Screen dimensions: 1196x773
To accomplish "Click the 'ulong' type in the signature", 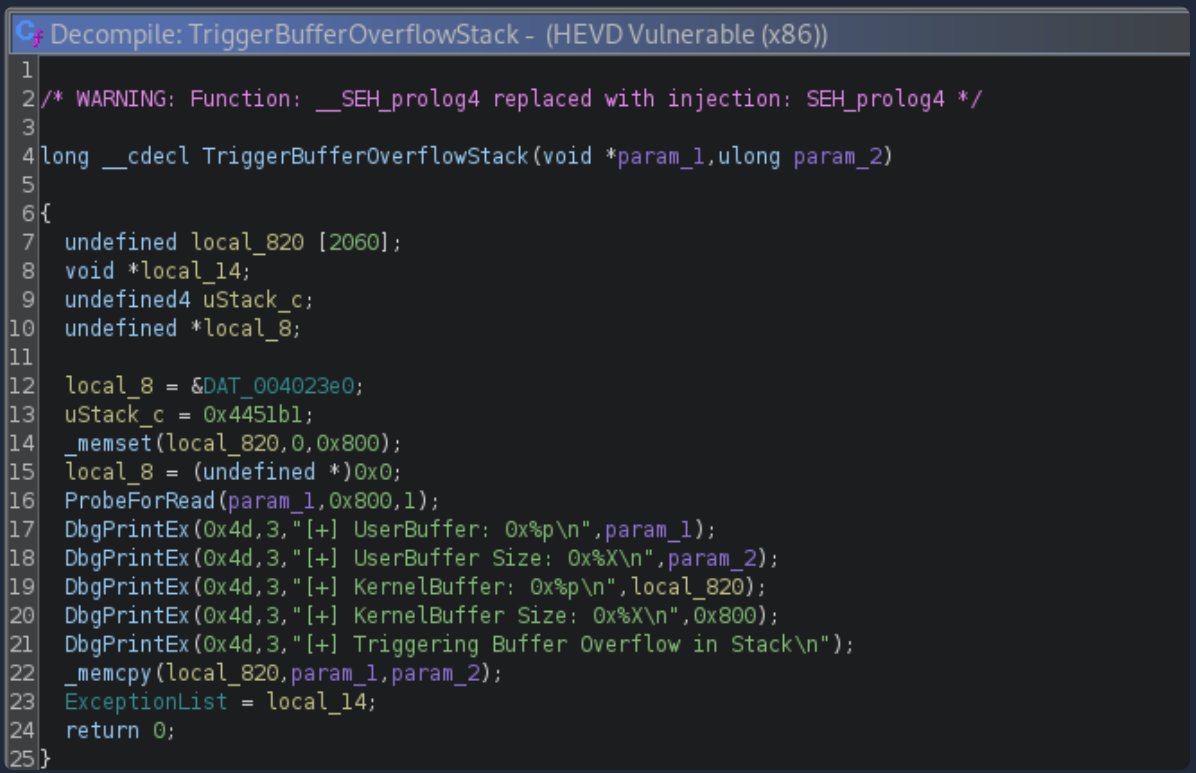I will [x=749, y=156].
